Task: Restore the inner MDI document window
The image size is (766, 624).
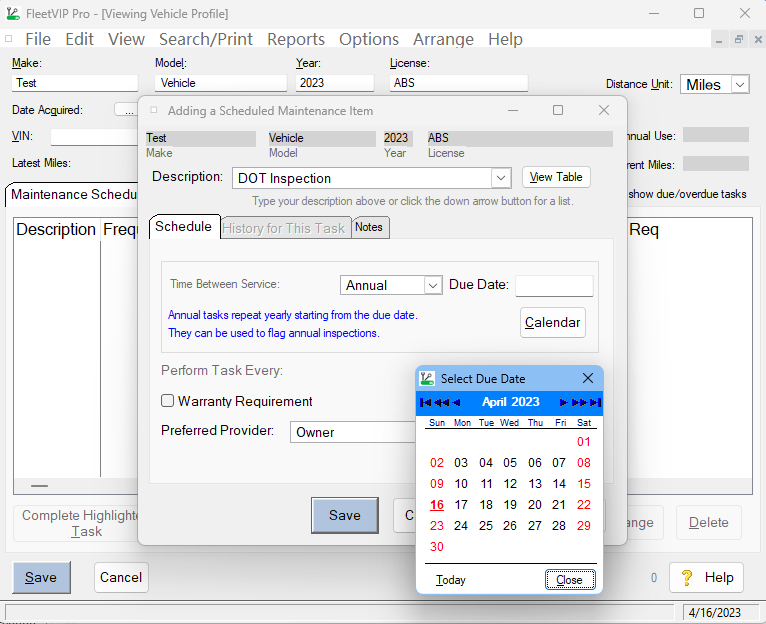Action: 739,40
